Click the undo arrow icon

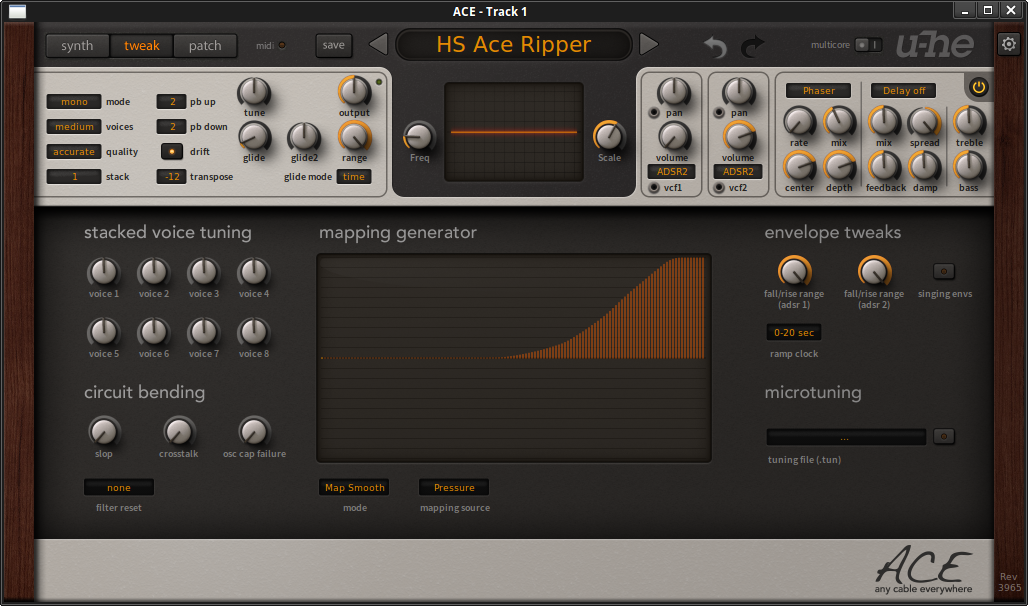click(715, 47)
